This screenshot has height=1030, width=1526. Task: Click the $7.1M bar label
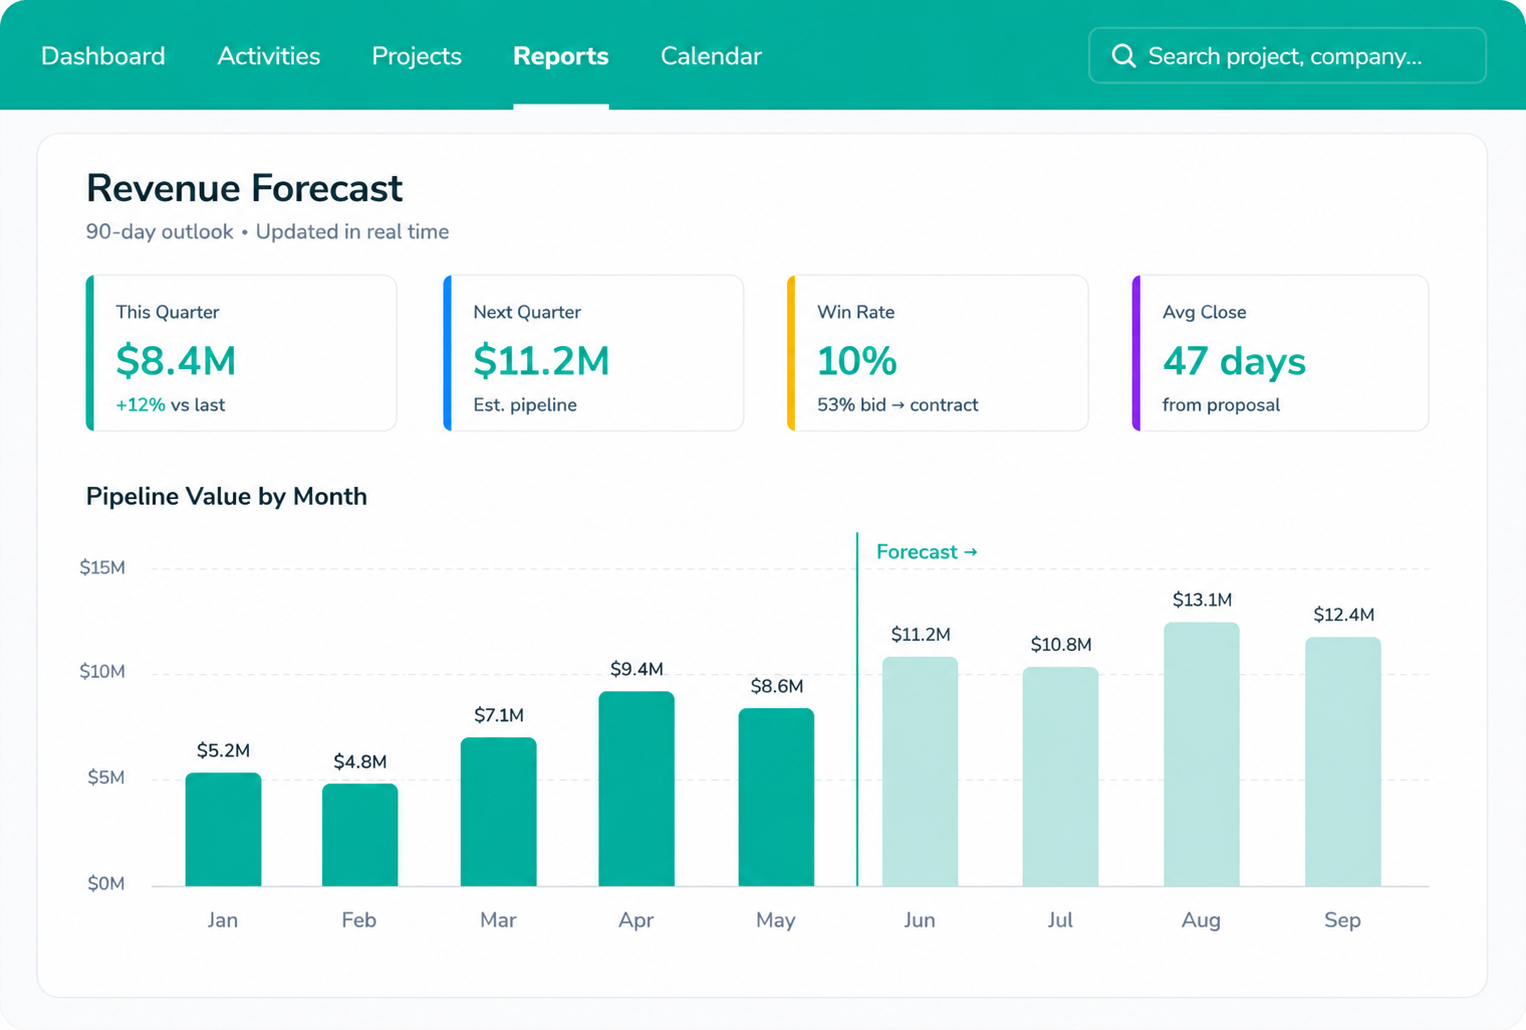(498, 715)
